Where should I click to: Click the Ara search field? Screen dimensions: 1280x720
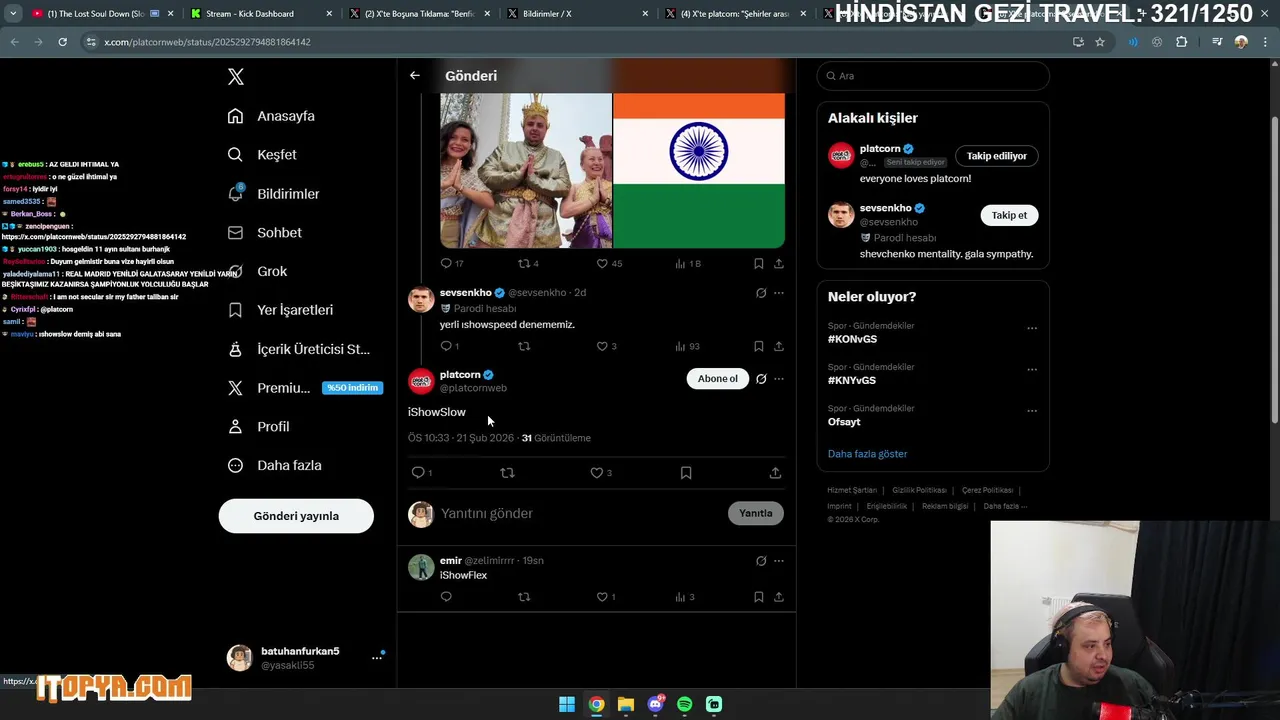click(x=933, y=76)
